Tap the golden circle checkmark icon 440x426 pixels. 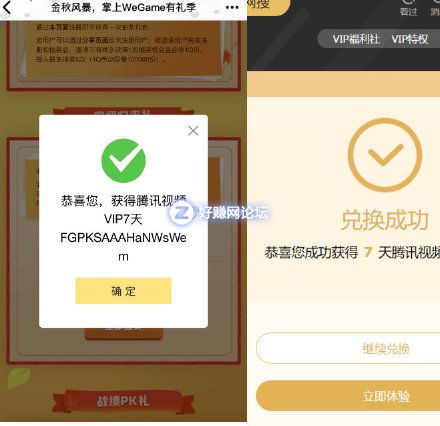point(385,155)
